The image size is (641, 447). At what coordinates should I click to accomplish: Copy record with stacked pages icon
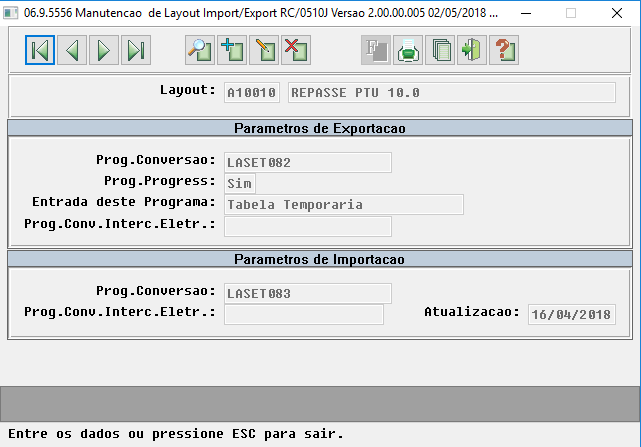tap(440, 50)
